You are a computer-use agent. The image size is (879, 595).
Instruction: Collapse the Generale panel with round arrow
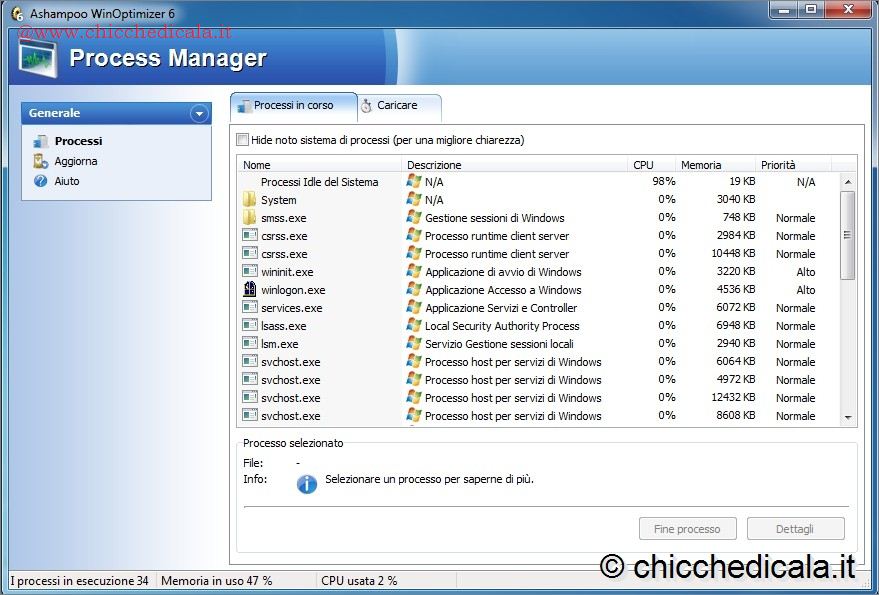[199, 114]
